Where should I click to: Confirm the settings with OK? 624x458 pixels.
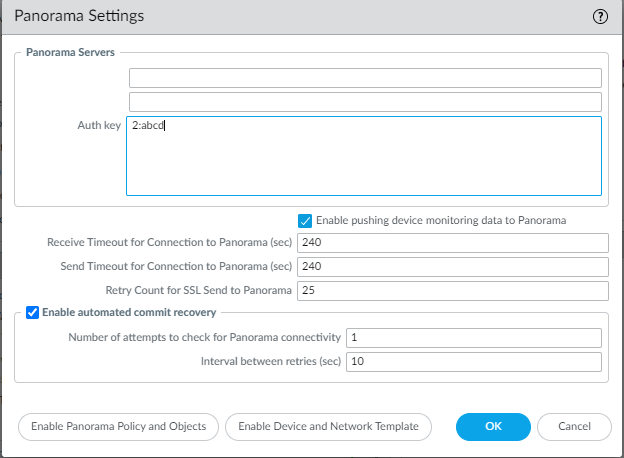pyautogui.click(x=493, y=426)
